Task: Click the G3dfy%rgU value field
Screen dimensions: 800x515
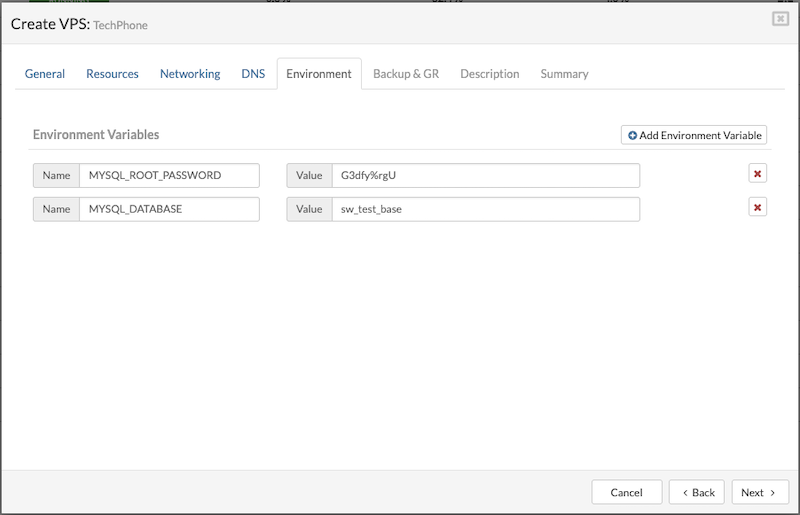Action: pos(485,176)
